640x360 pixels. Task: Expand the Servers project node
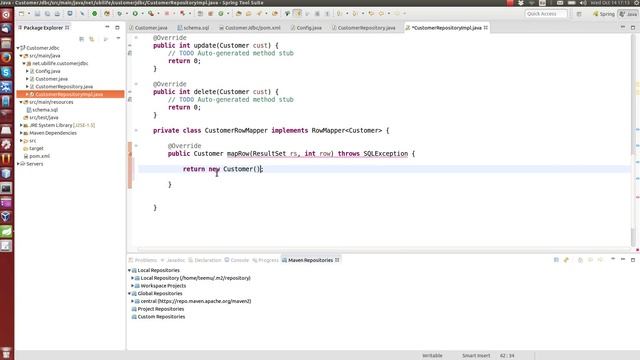pyautogui.click(x=18, y=164)
